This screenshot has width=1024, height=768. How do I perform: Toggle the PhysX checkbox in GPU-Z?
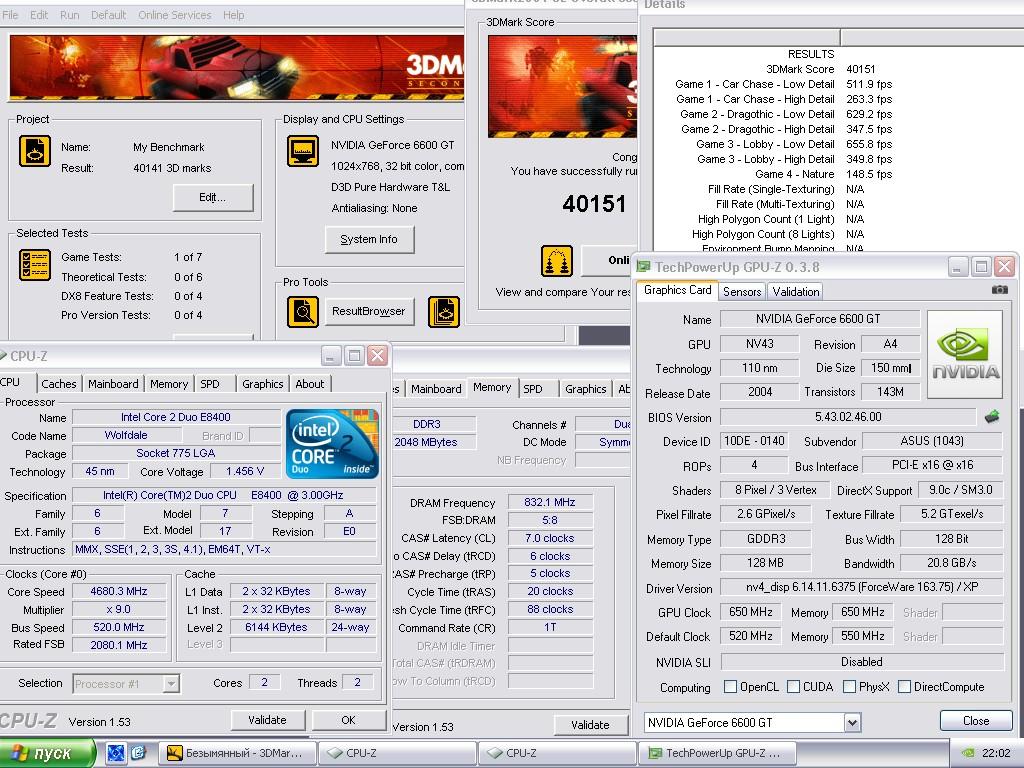pyautogui.click(x=850, y=686)
